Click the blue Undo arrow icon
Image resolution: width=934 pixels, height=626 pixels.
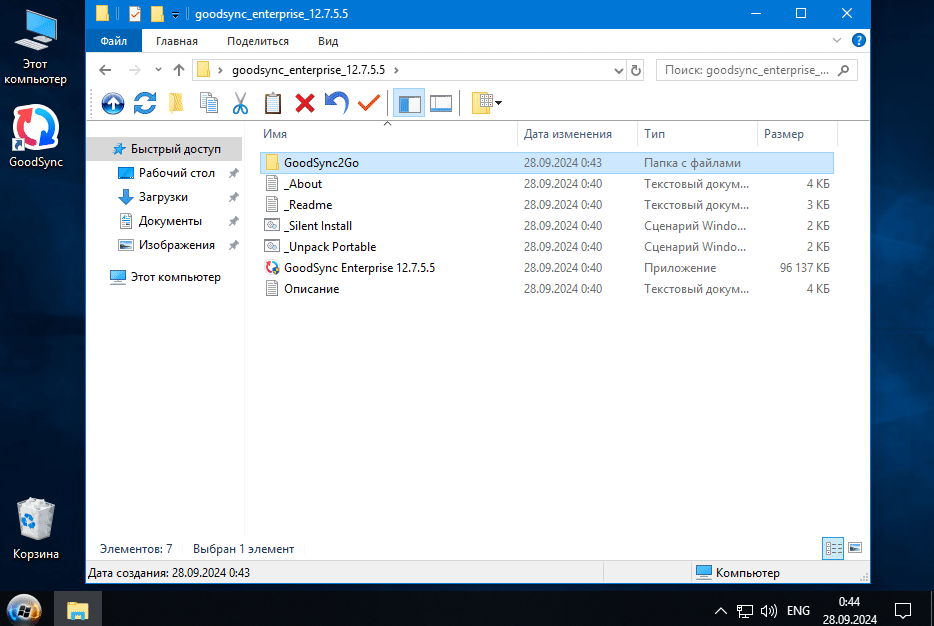[x=337, y=104]
